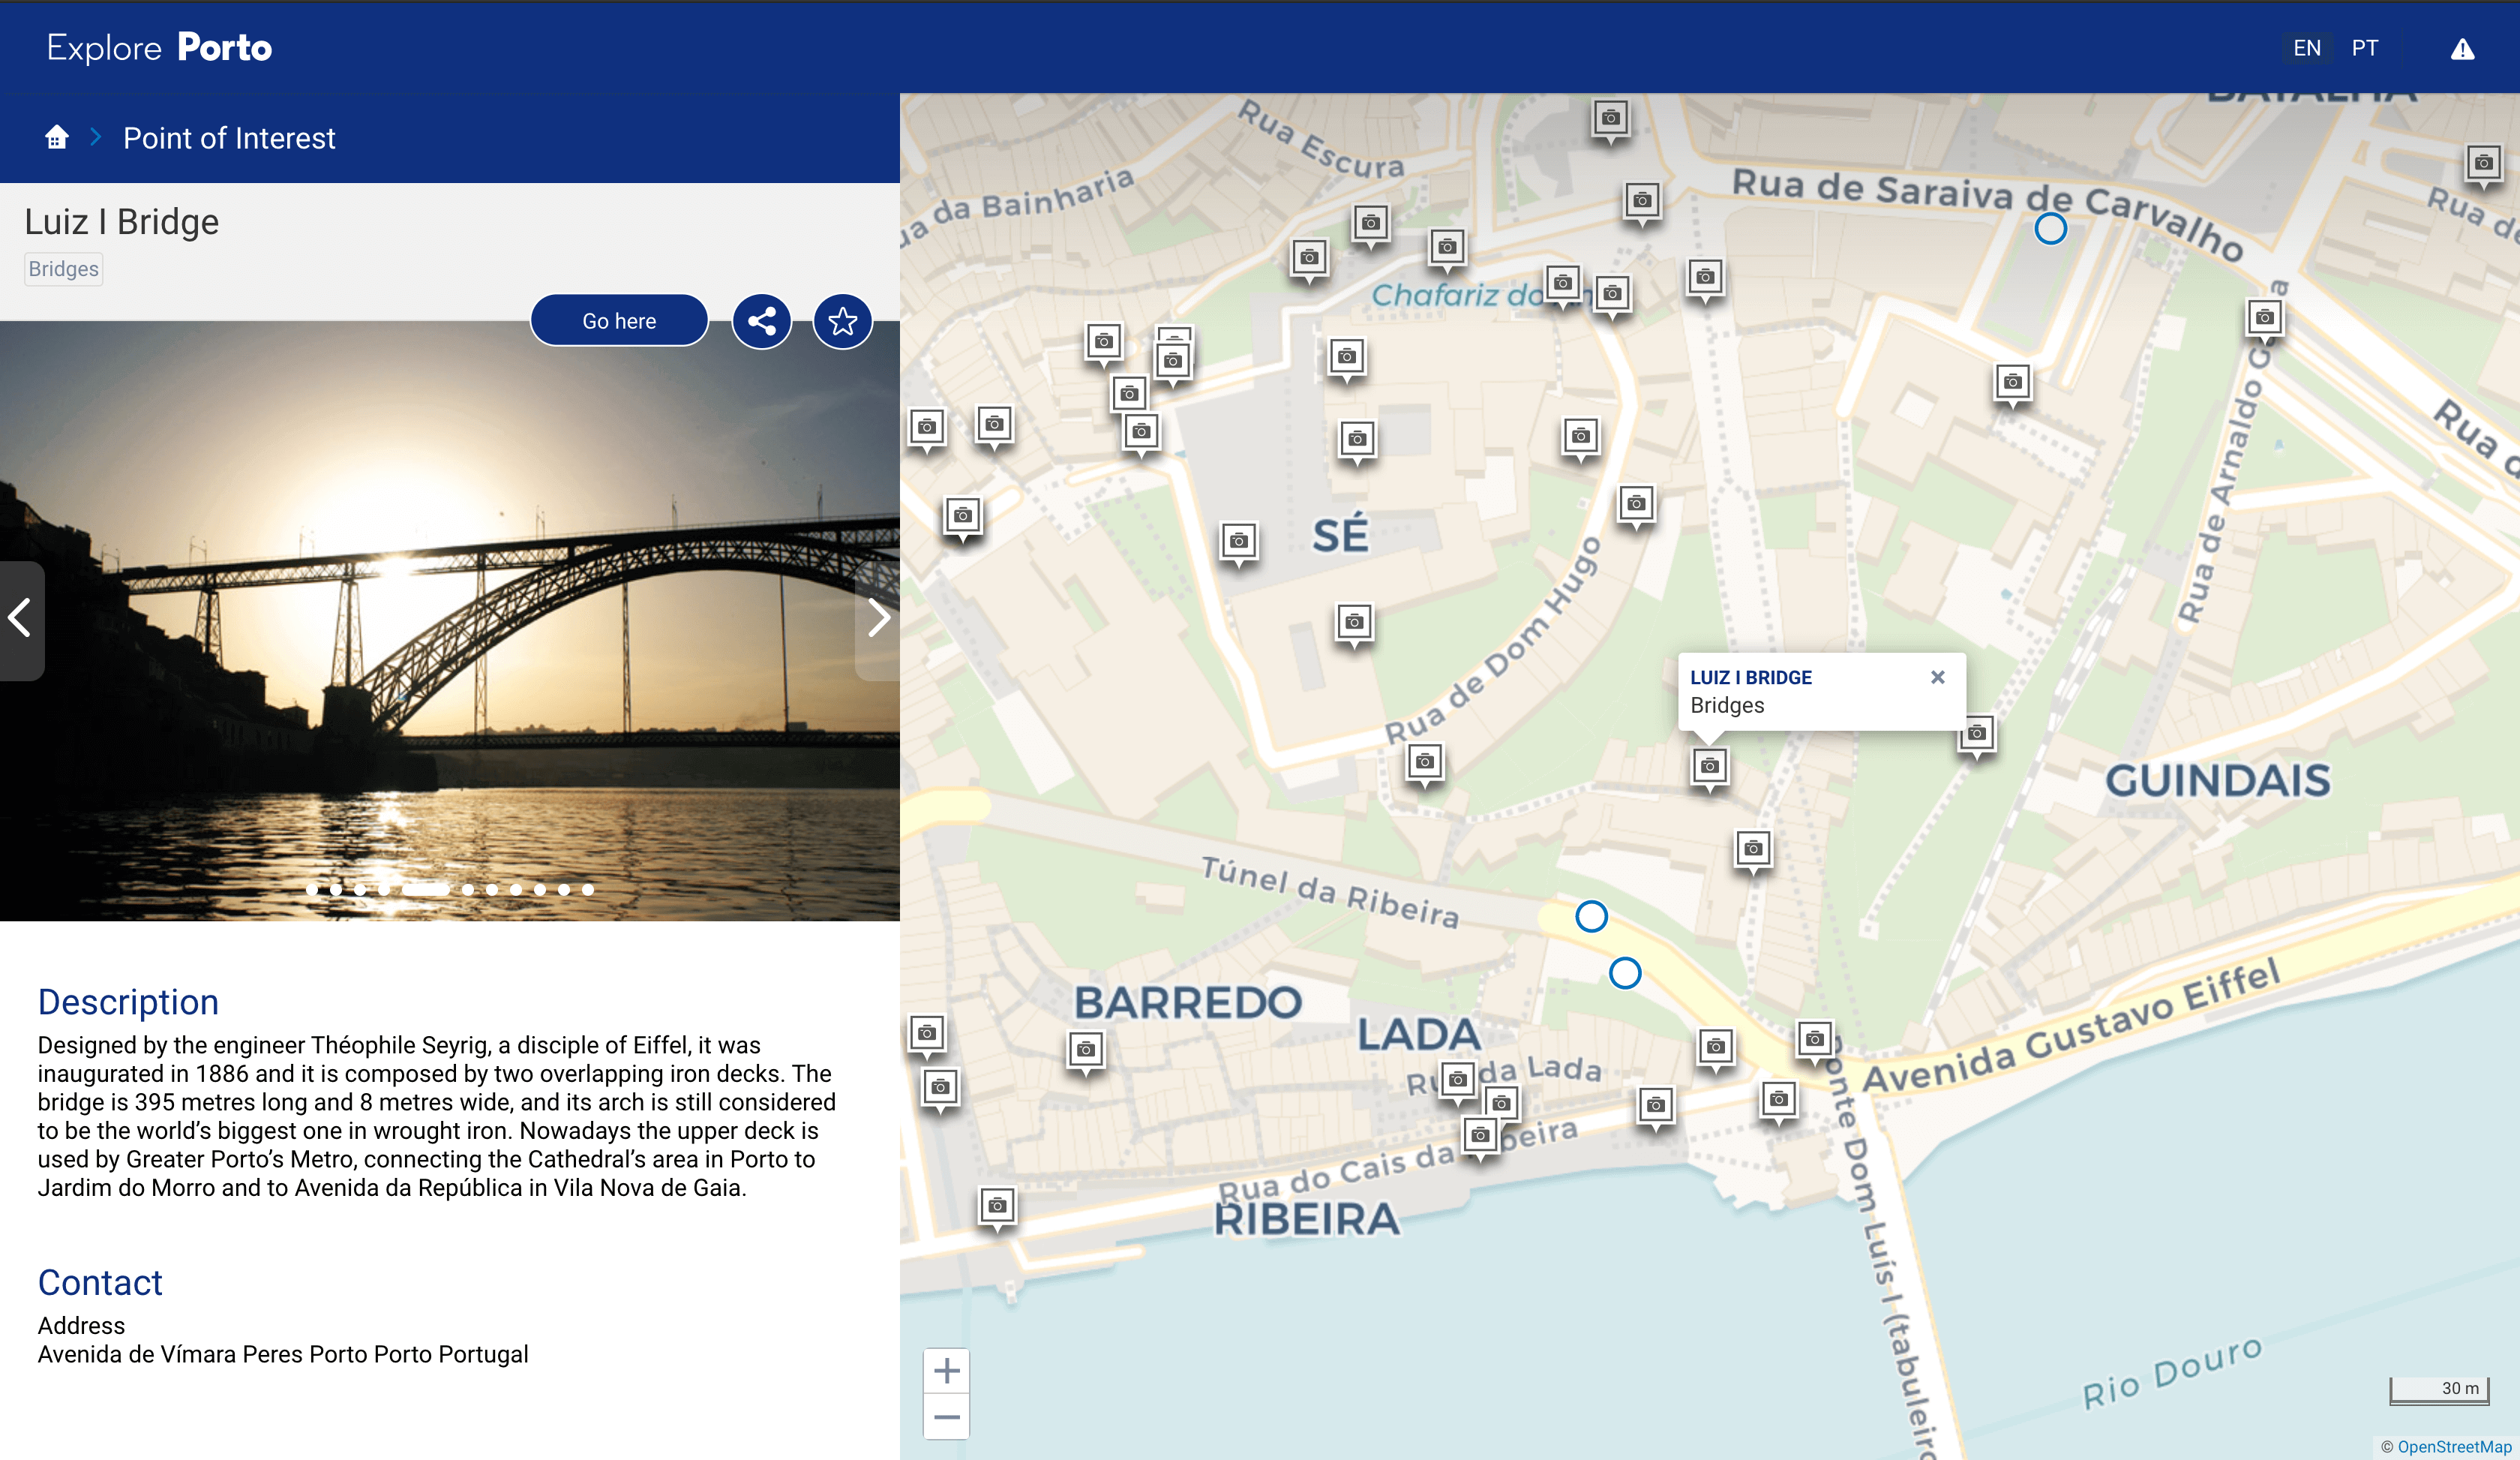Add Luiz I Bridge to favorites star
2520x1460 pixels.
(x=842, y=321)
